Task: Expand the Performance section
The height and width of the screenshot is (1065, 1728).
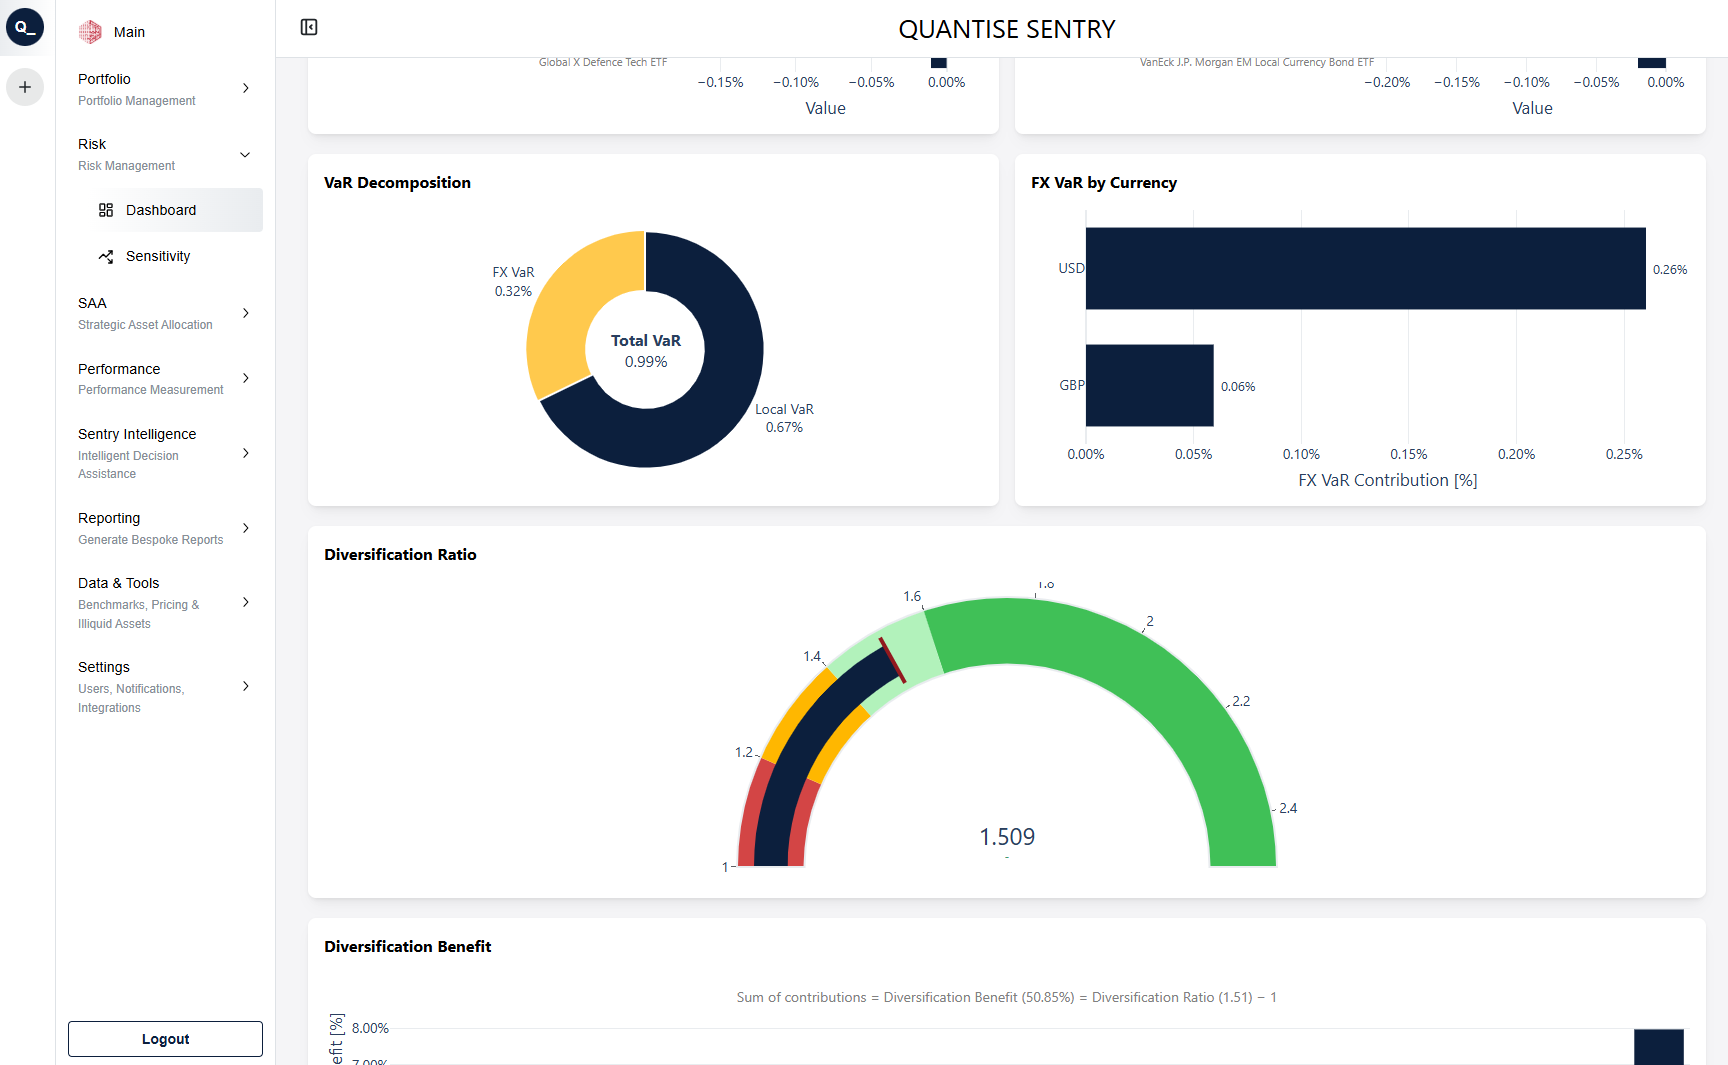Action: (246, 378)
